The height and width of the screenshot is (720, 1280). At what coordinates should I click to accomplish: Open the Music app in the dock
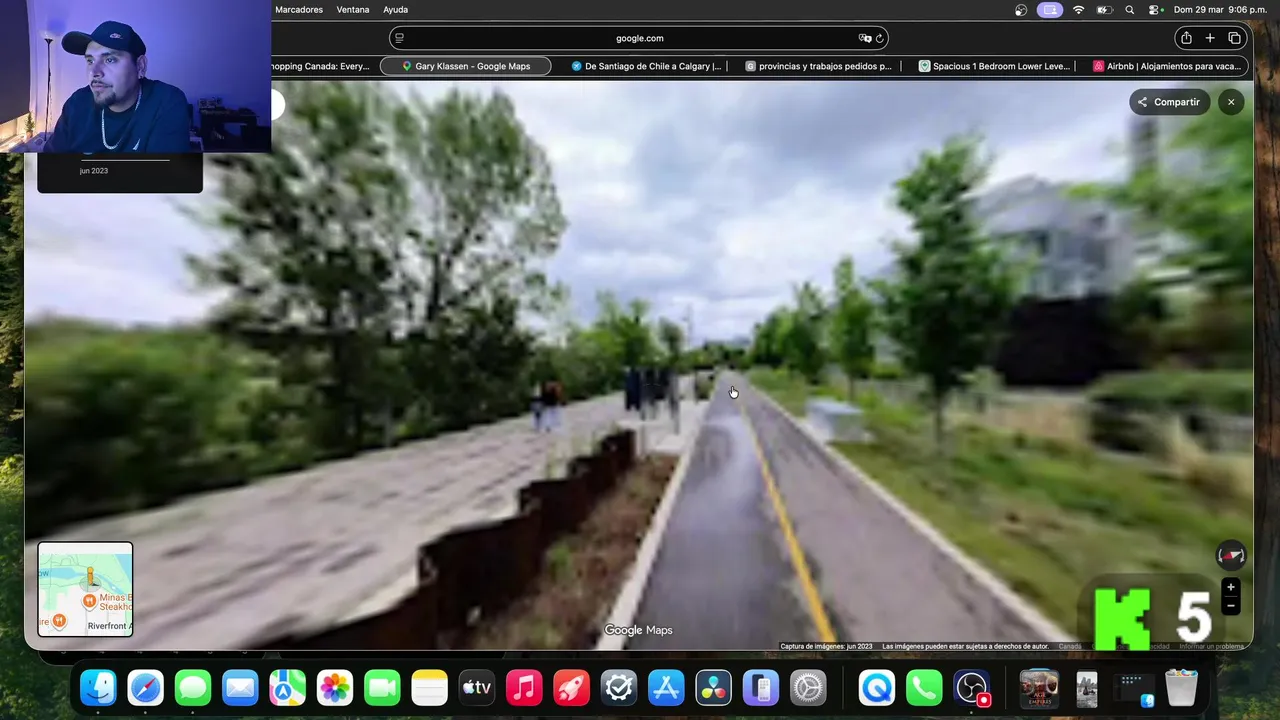524,688
